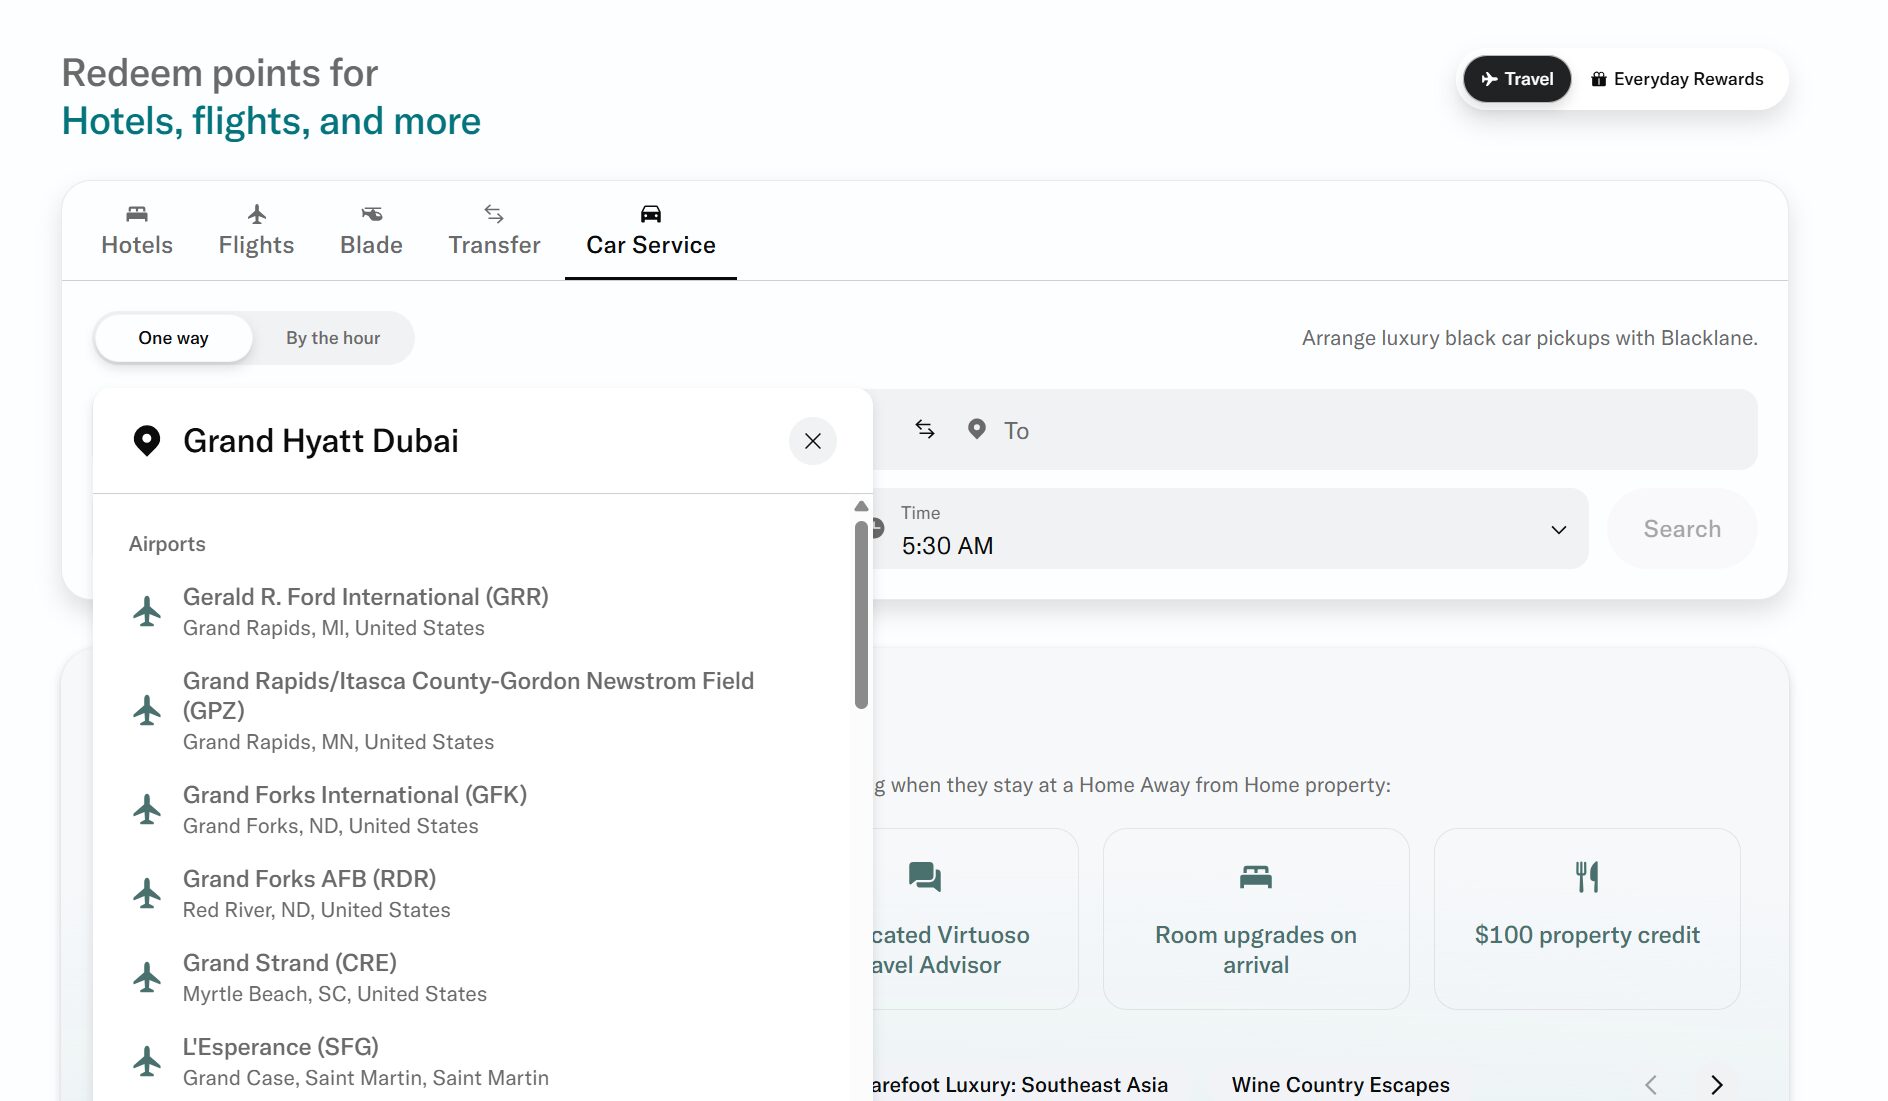The width and height of the screenshot is (1888, 1101).
Task: Click the Car Service car icon
Action: tap(651, 213)
